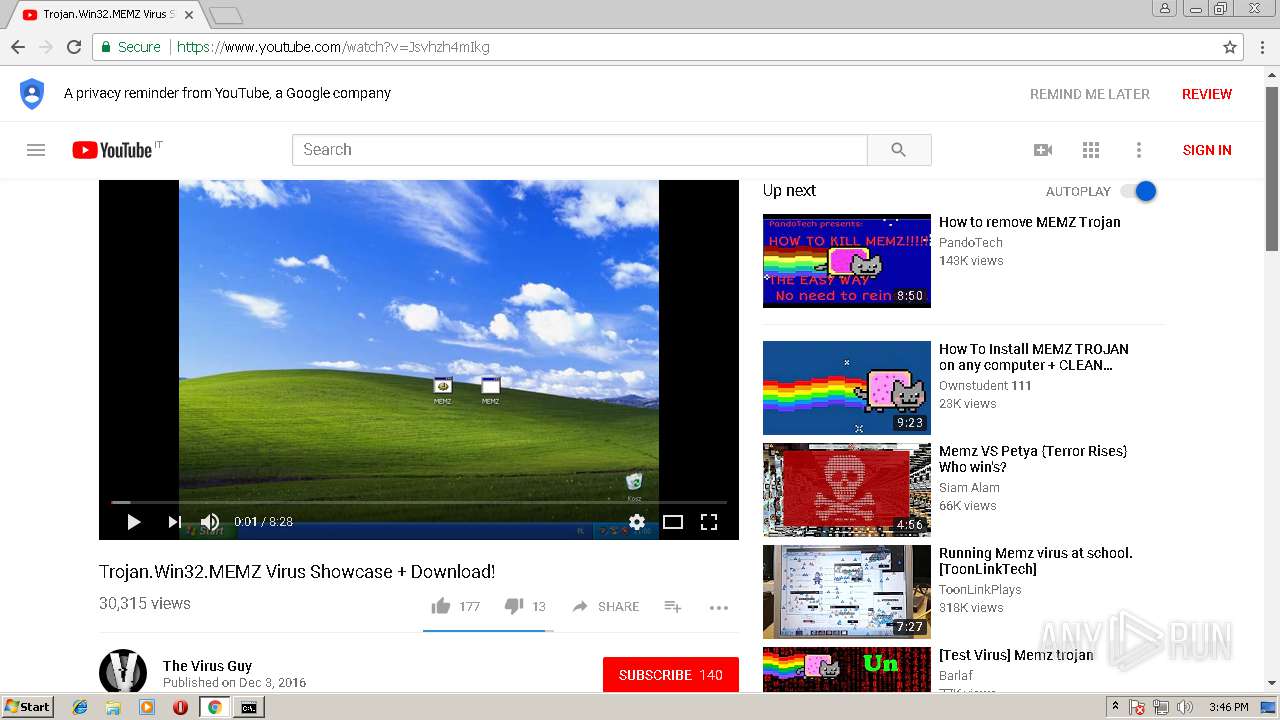Enter full screen mode

[709, 522]
